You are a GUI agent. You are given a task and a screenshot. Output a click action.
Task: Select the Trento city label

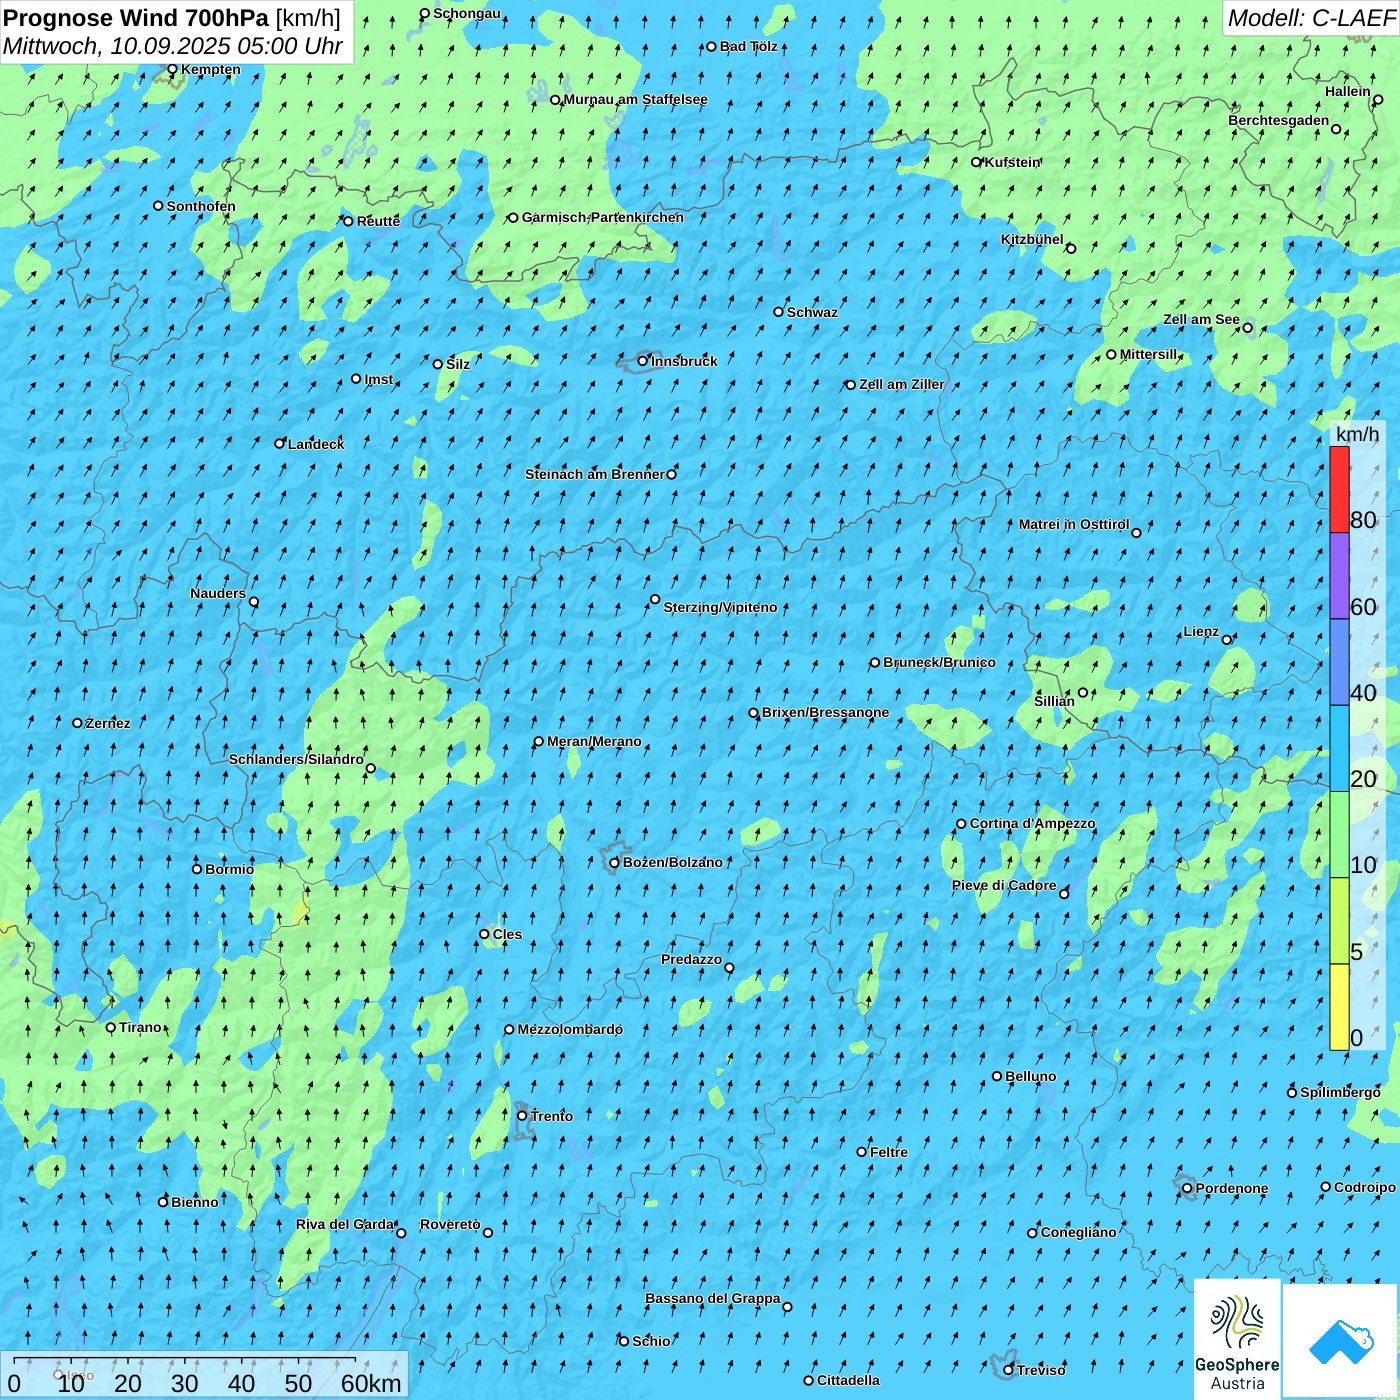pyautogui.click(x=552, y=1116)
